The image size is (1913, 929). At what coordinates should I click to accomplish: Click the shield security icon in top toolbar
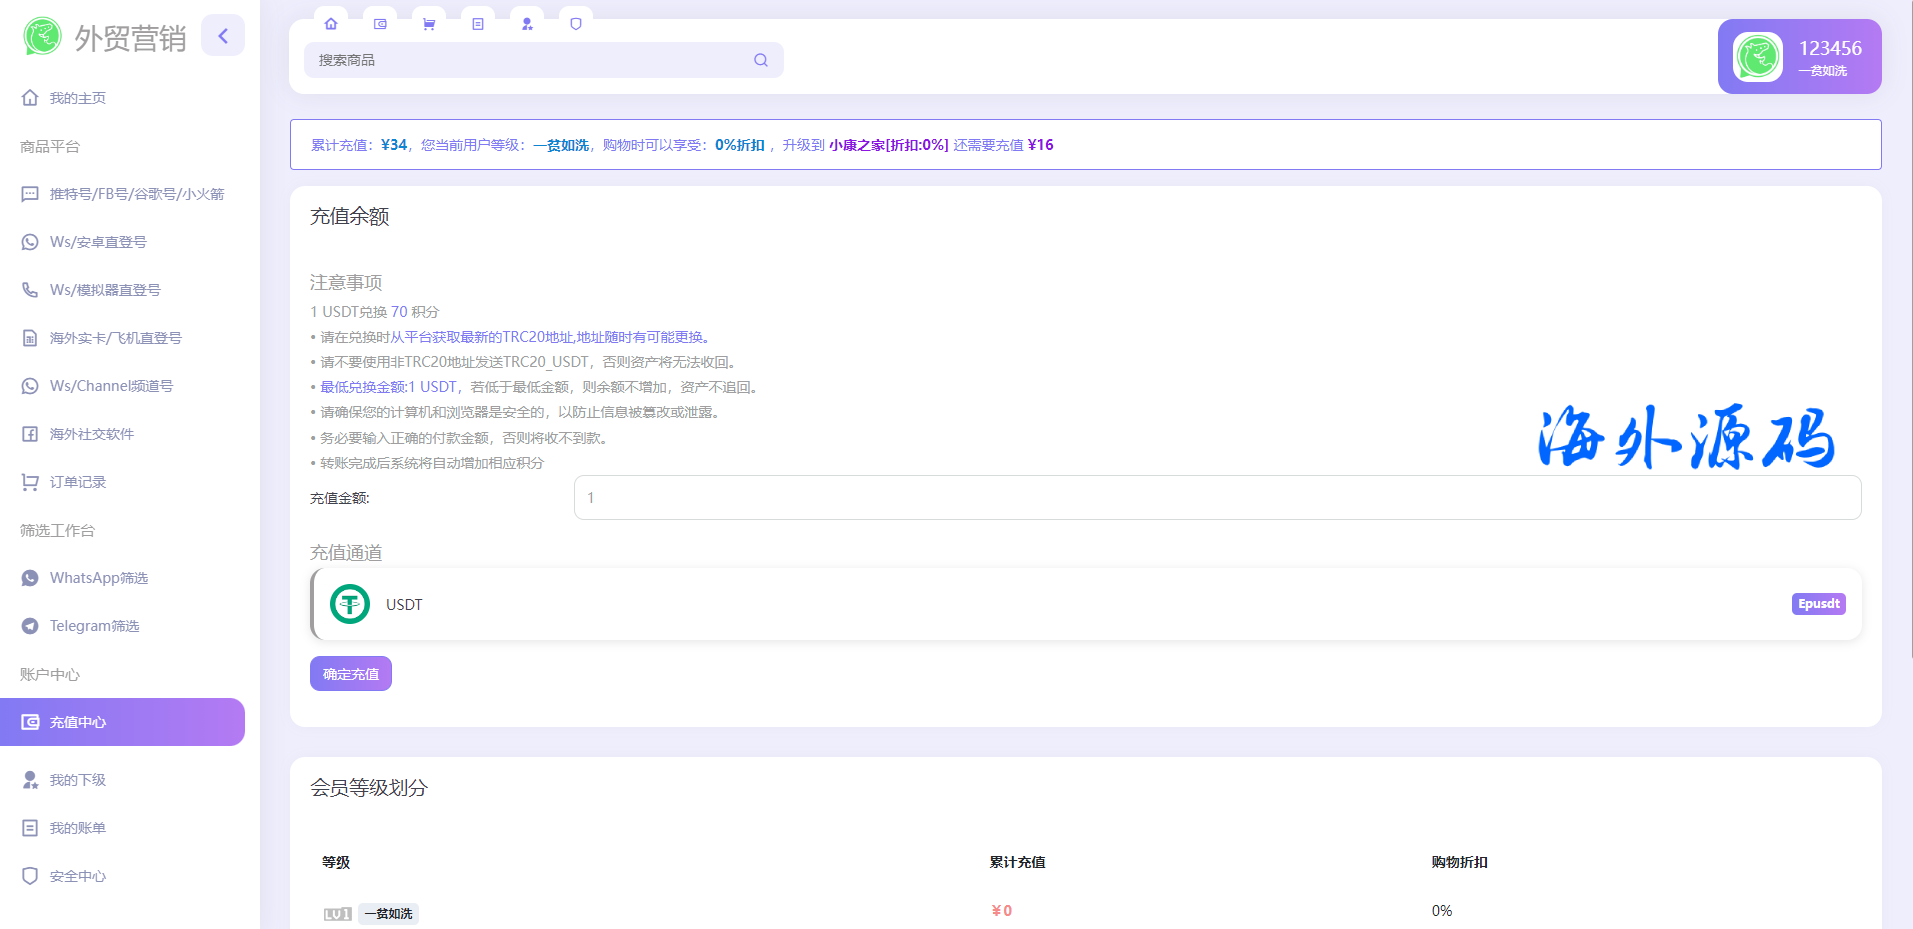pyautogui.click(x=576, y=24)
